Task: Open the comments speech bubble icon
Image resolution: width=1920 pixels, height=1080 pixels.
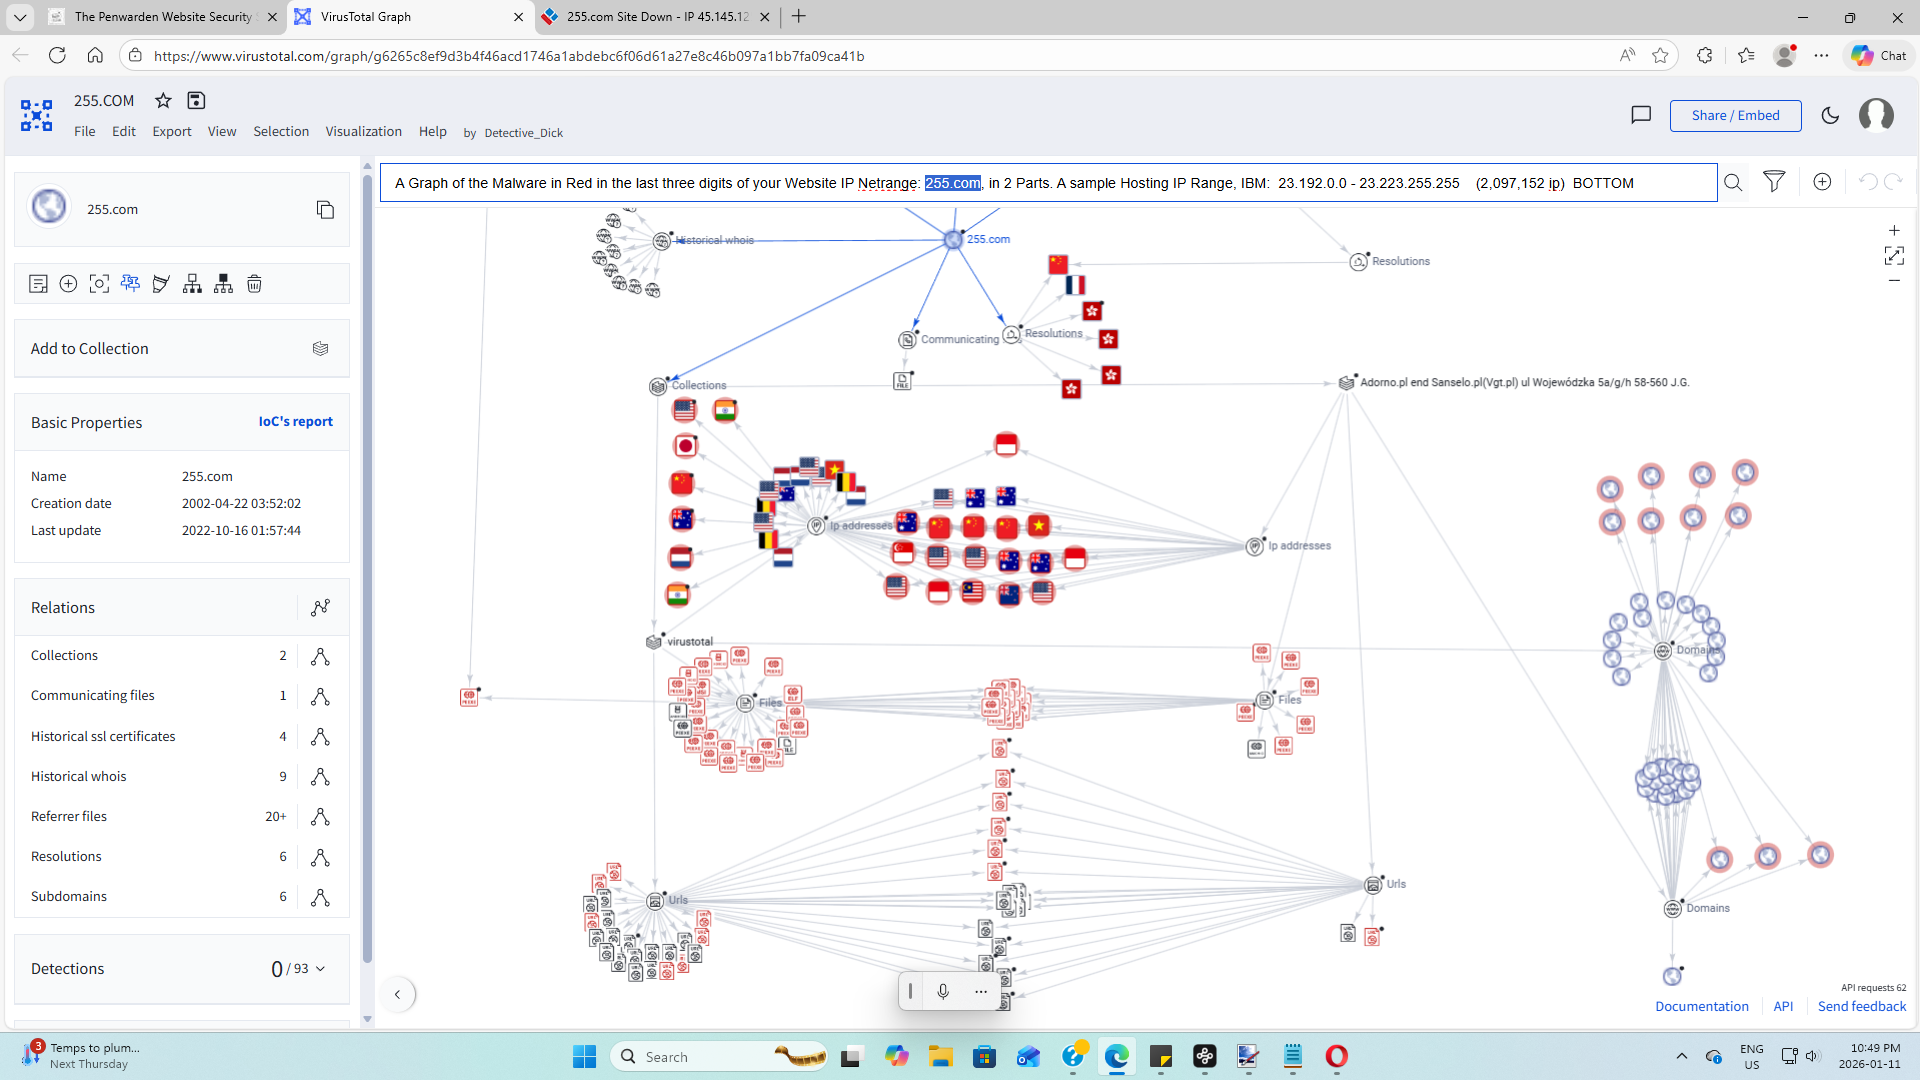Action: point(1641,115)
